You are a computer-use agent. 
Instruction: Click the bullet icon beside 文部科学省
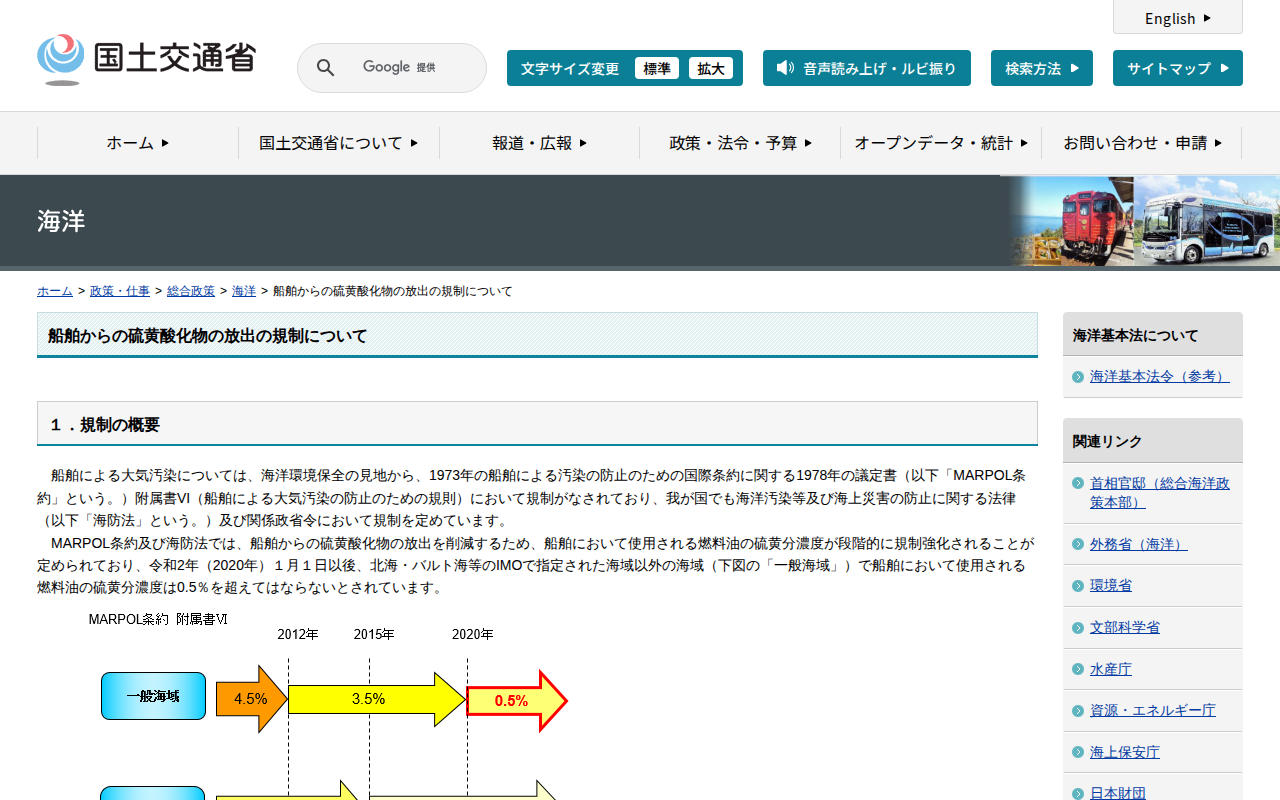tap(1078, 628)
